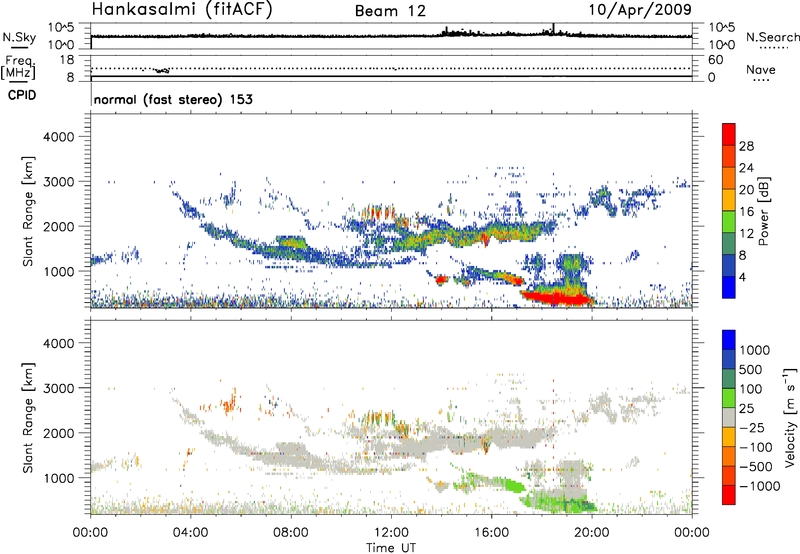Click the 20 value on power colorbar
This screenshot has height=554, width=800.
[x=746, y=190]
